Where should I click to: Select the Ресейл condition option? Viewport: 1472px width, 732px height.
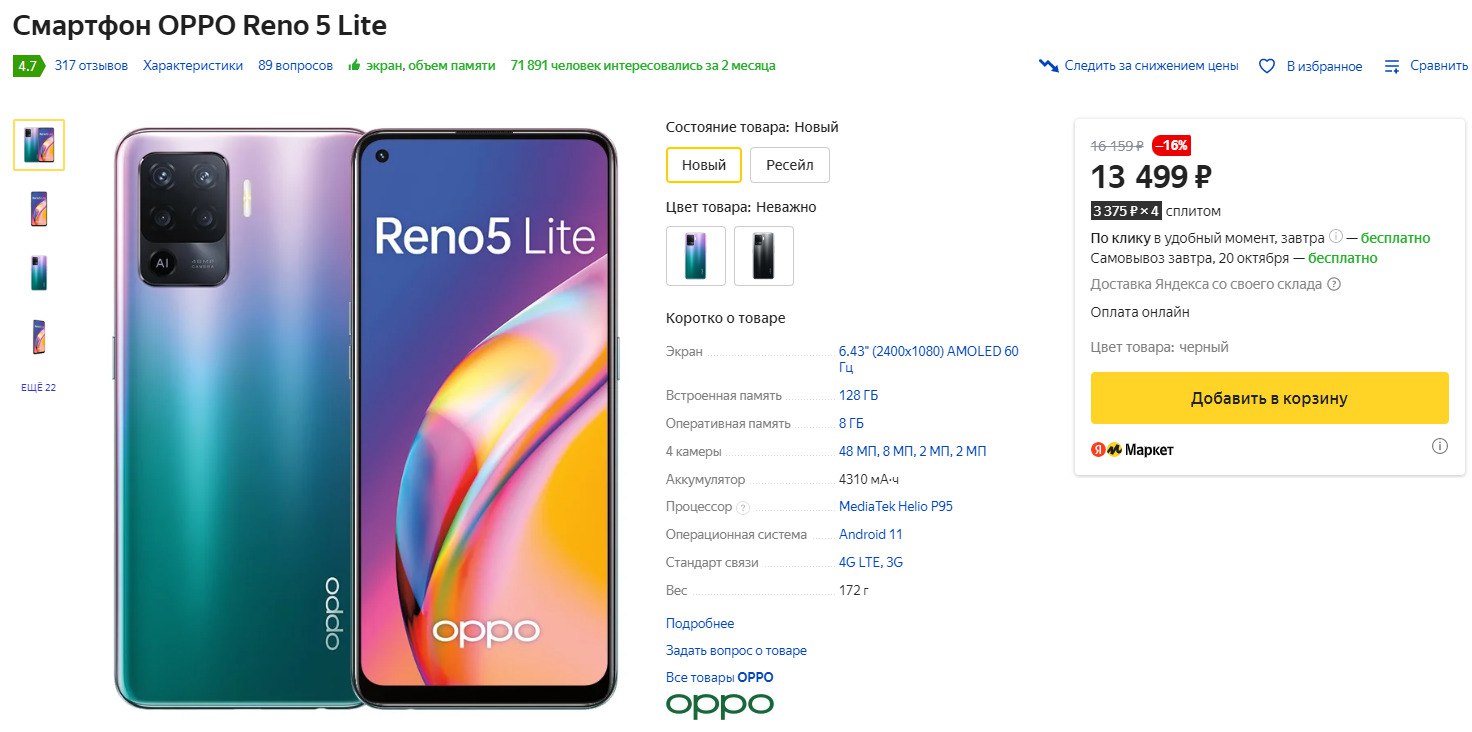pyautogui.click(x=790, y=165)
